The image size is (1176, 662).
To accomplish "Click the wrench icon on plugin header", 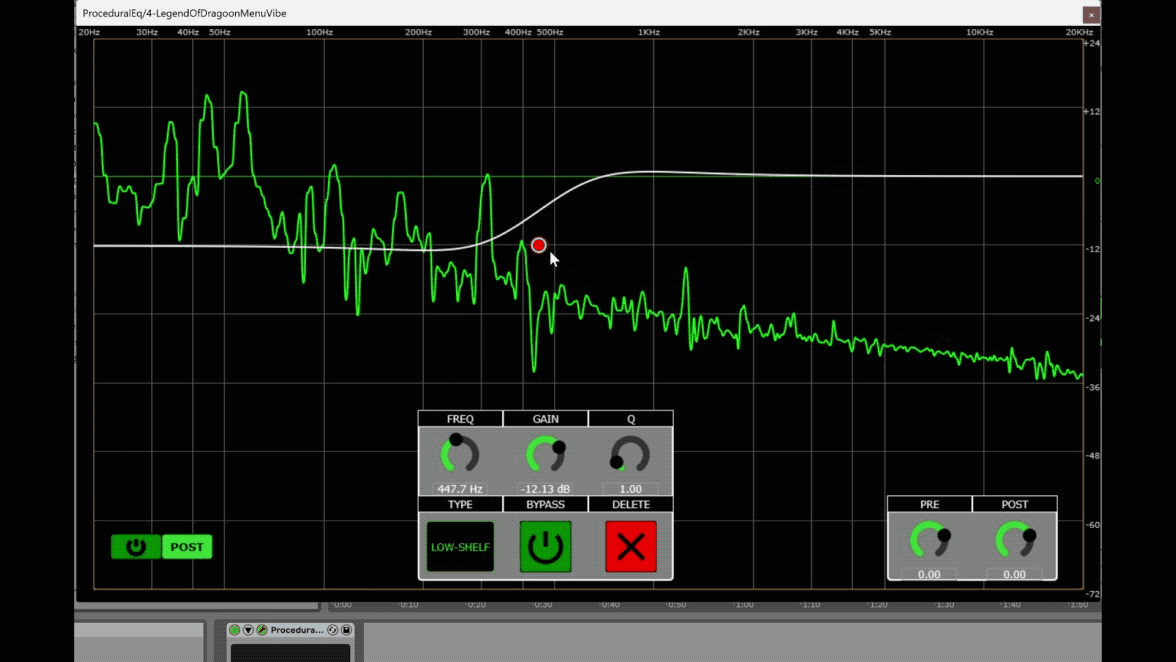I will pyautogui.click(x=261, y=630).
